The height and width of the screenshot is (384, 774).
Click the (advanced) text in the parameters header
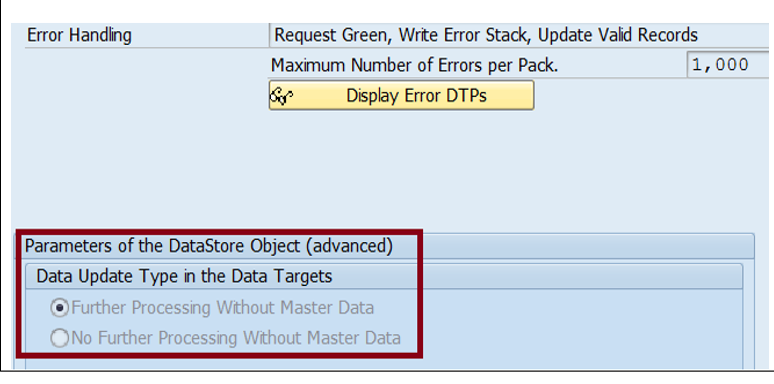[x=349, y=246]
